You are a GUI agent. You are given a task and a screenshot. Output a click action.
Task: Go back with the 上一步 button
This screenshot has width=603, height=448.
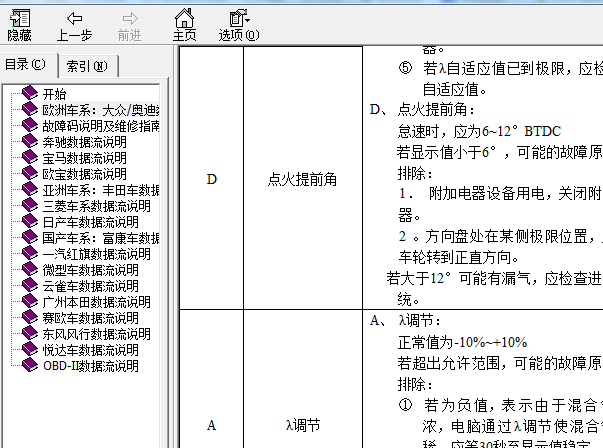pos(74,25)
